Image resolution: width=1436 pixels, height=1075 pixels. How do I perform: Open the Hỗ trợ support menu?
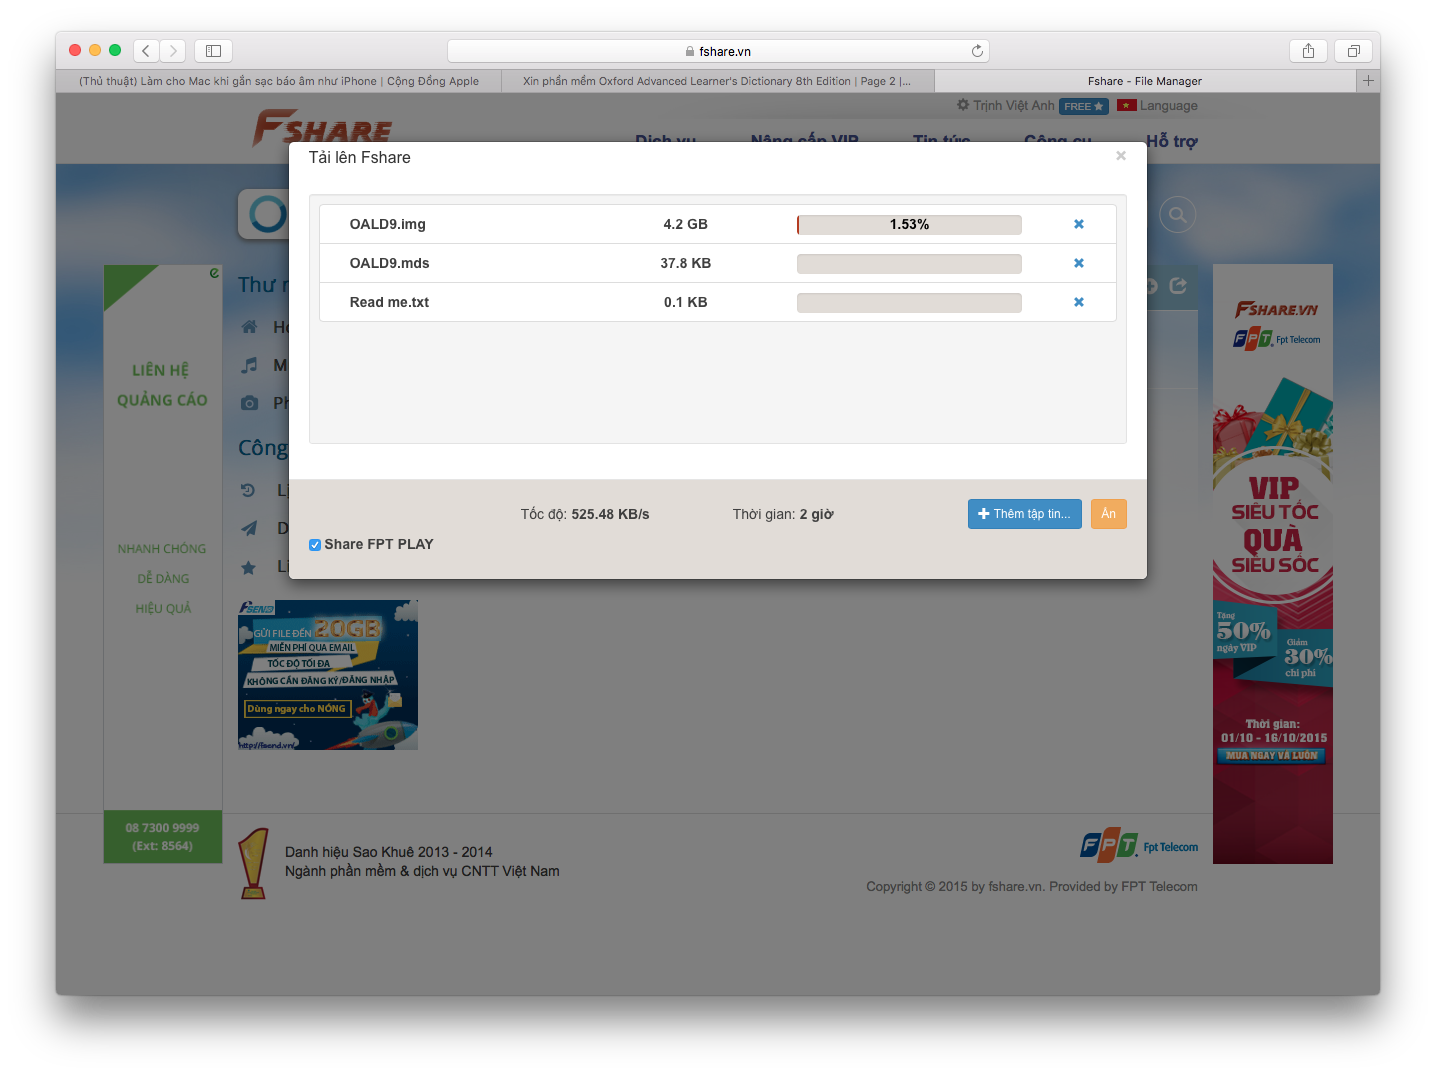1171,141
